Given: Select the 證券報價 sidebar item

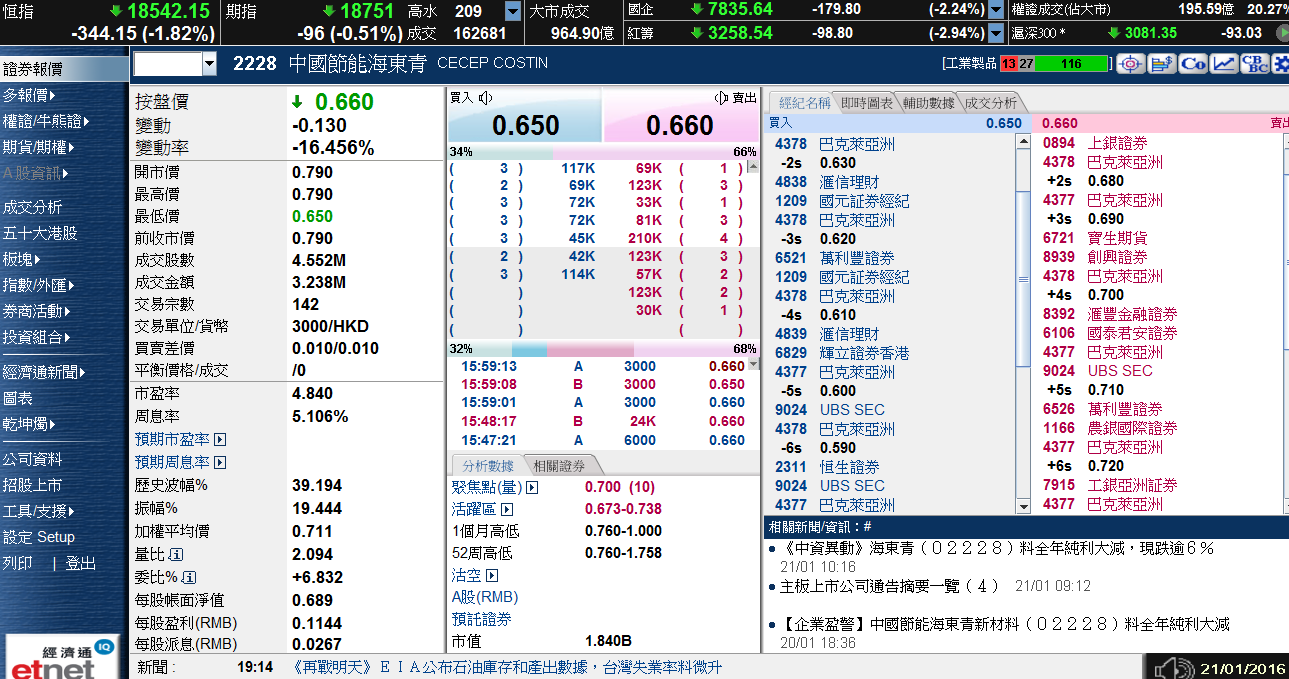Looking at the screenshot, I should 64,69.
